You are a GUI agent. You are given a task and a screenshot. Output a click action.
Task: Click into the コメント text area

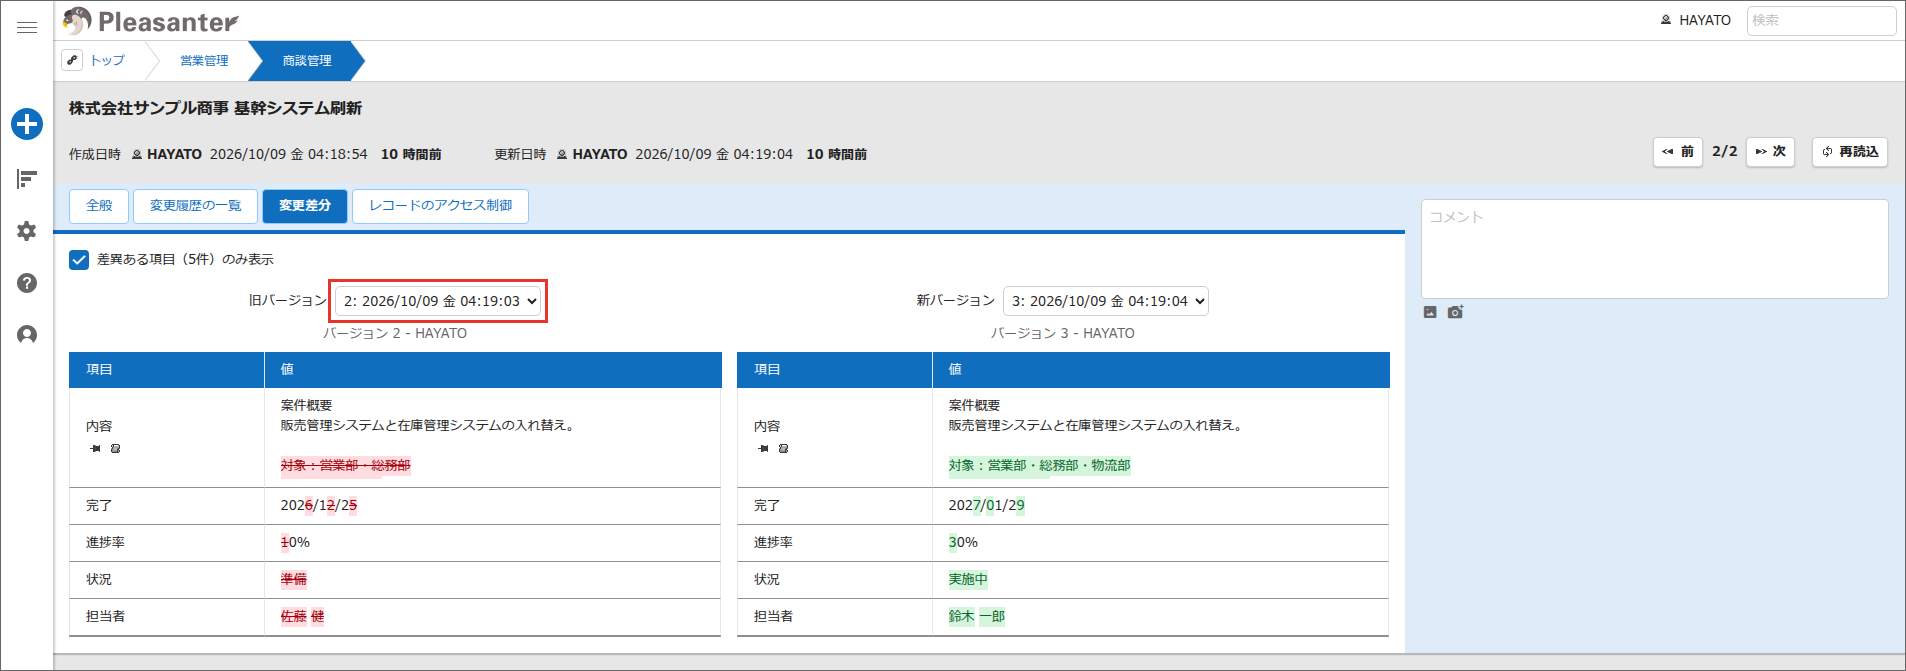pos(1655,249)
